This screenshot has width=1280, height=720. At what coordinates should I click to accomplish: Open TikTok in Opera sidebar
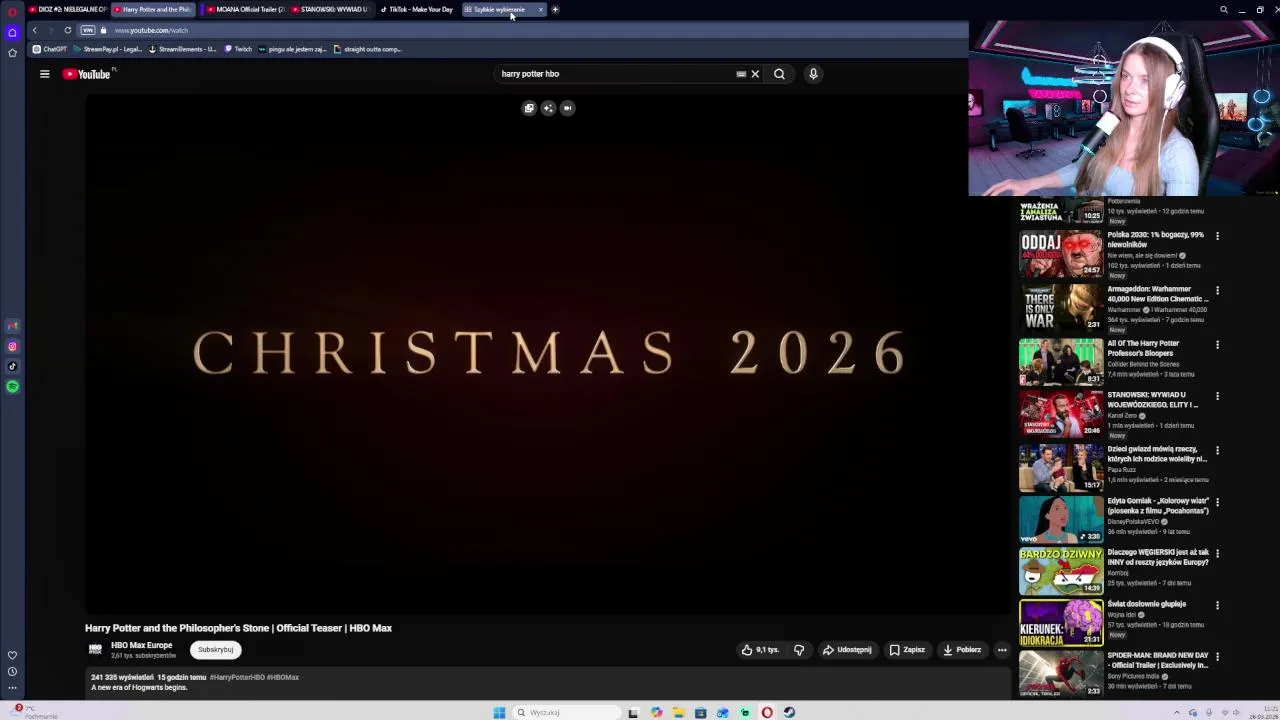[12, 367]
